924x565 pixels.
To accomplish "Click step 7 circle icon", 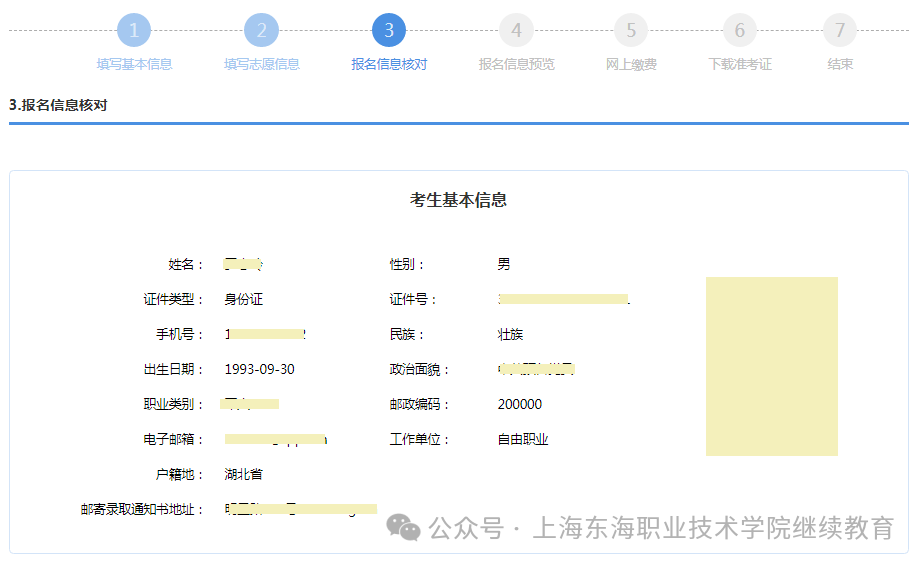I will 840,30.
